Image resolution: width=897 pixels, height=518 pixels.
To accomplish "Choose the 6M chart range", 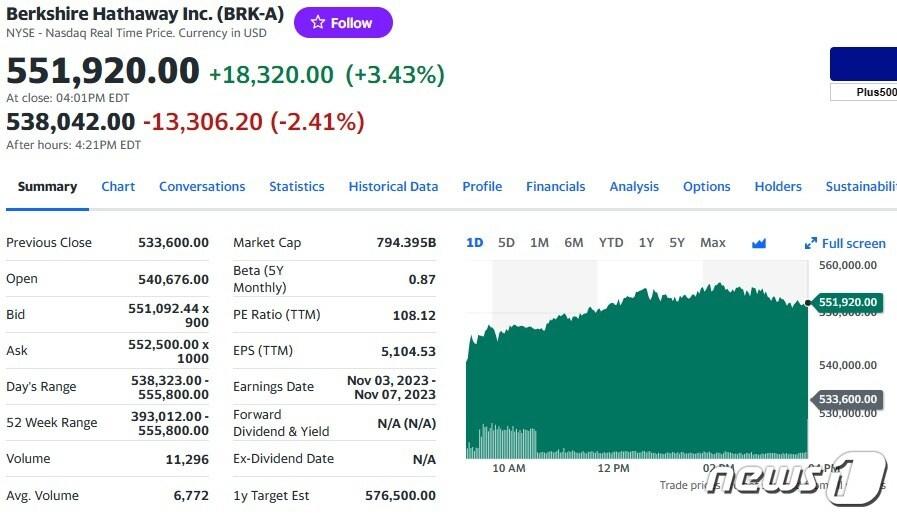I will coord(573,243).
